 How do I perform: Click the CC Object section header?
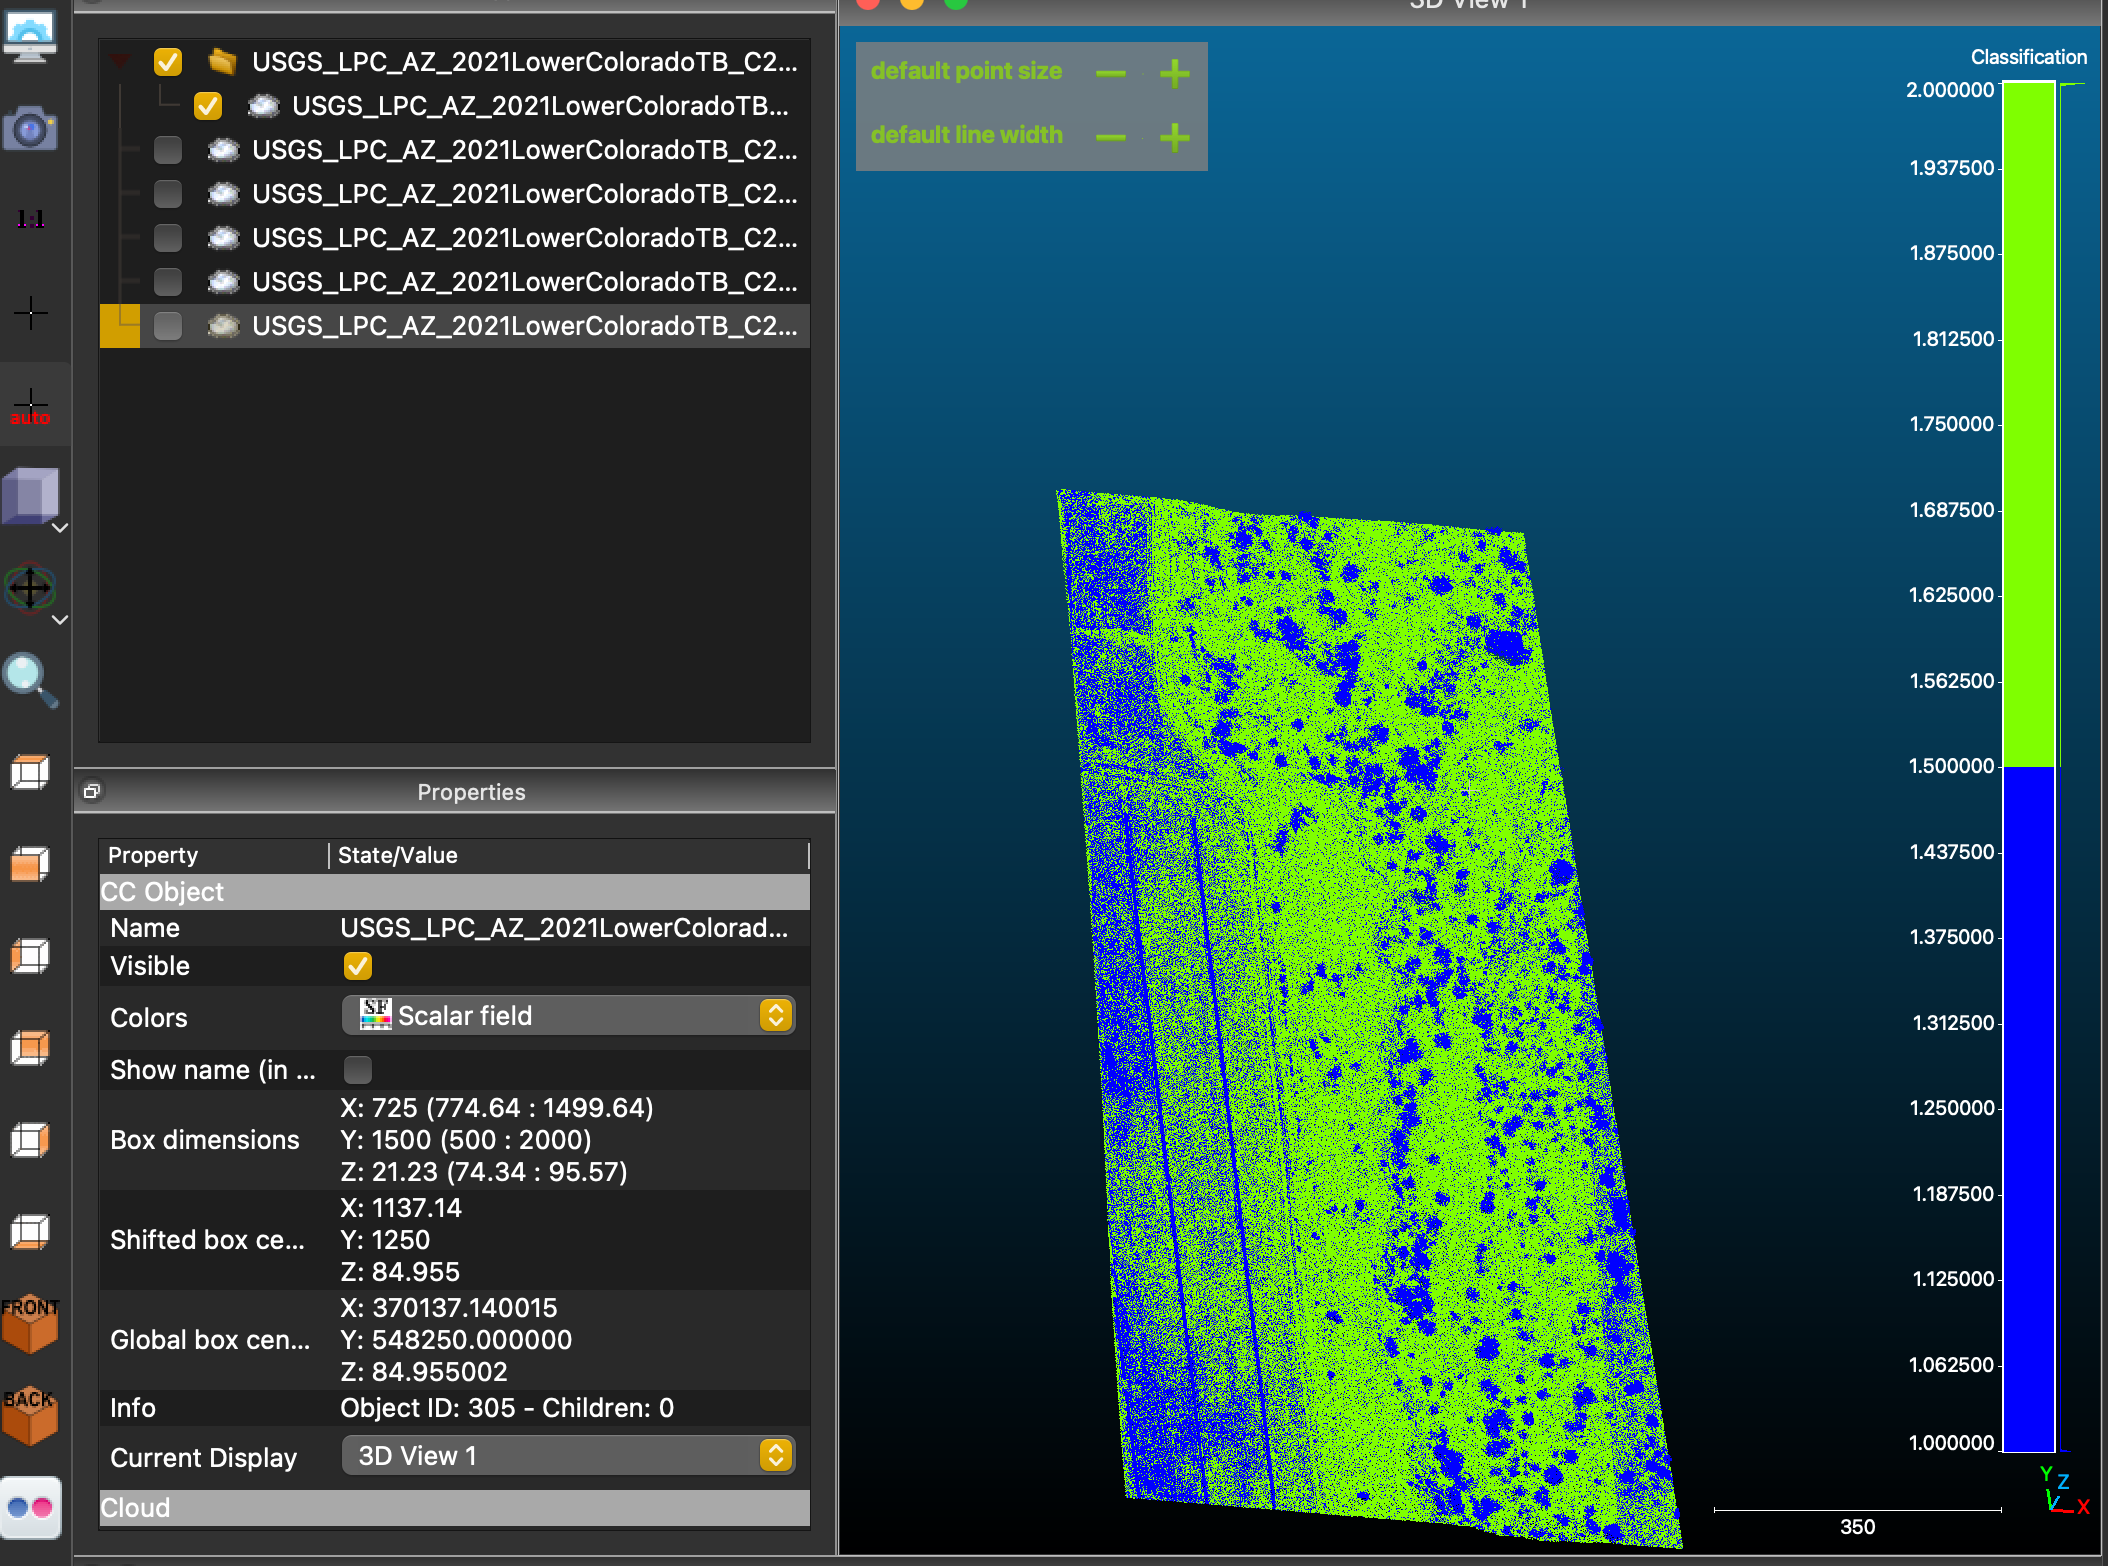coord(455,891)
